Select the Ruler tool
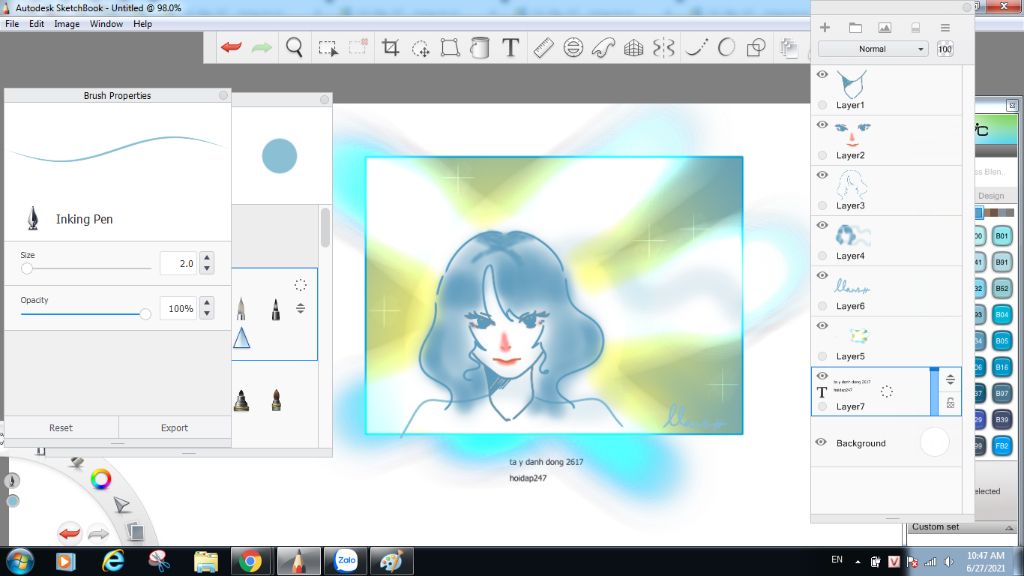This screenshot has width=1024, height=576. tap(543, 47)
